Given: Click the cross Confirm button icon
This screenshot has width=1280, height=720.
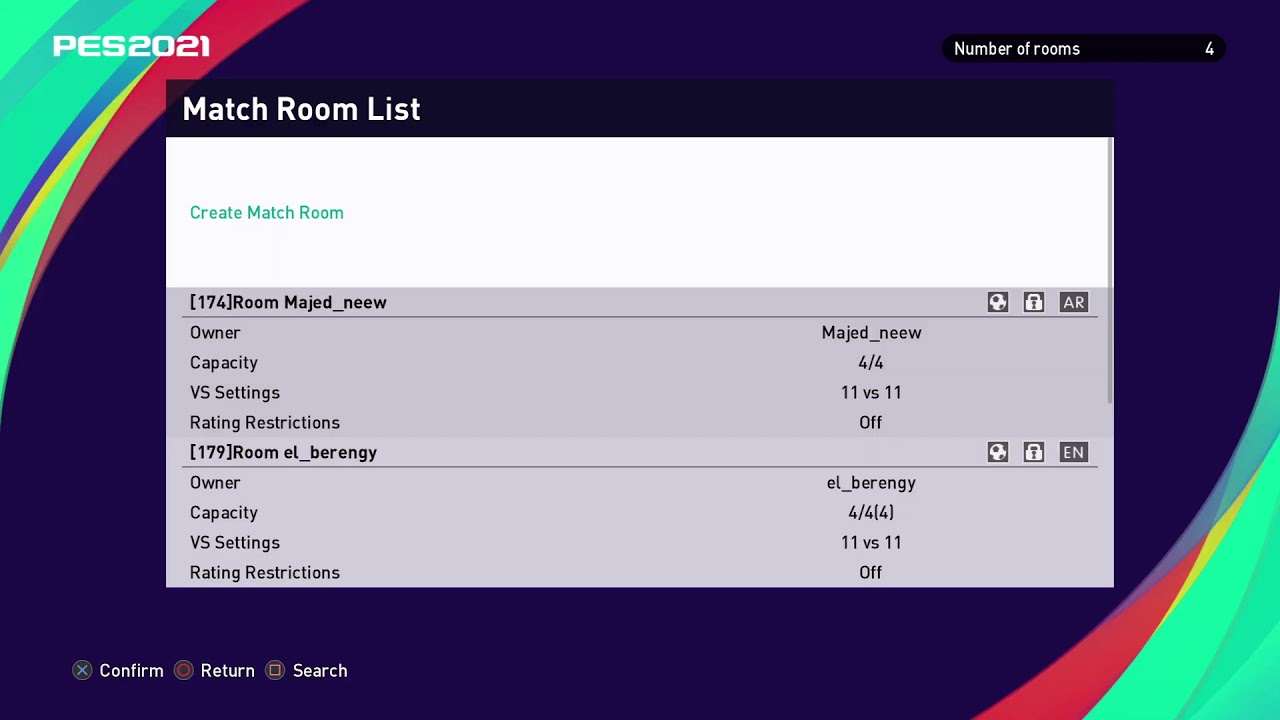Looking at the screenshot, I should (x=82, y=671).
